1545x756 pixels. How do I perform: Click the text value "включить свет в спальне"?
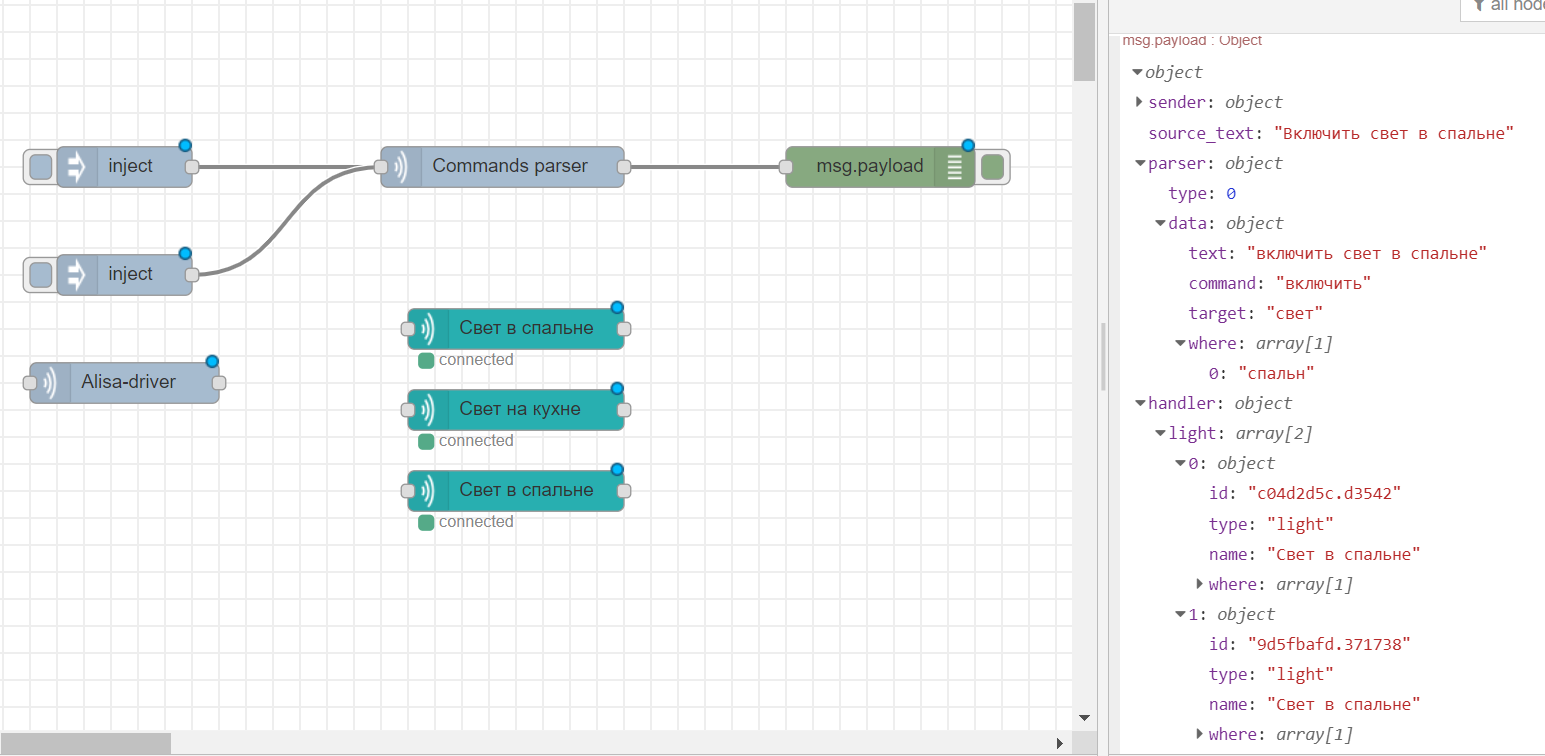pos(1367,253)
